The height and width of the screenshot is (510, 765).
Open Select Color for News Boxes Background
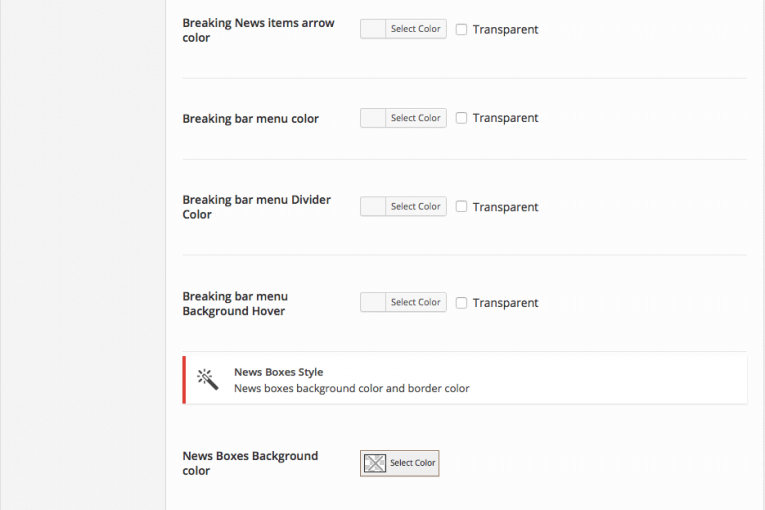tap(412, 463)
